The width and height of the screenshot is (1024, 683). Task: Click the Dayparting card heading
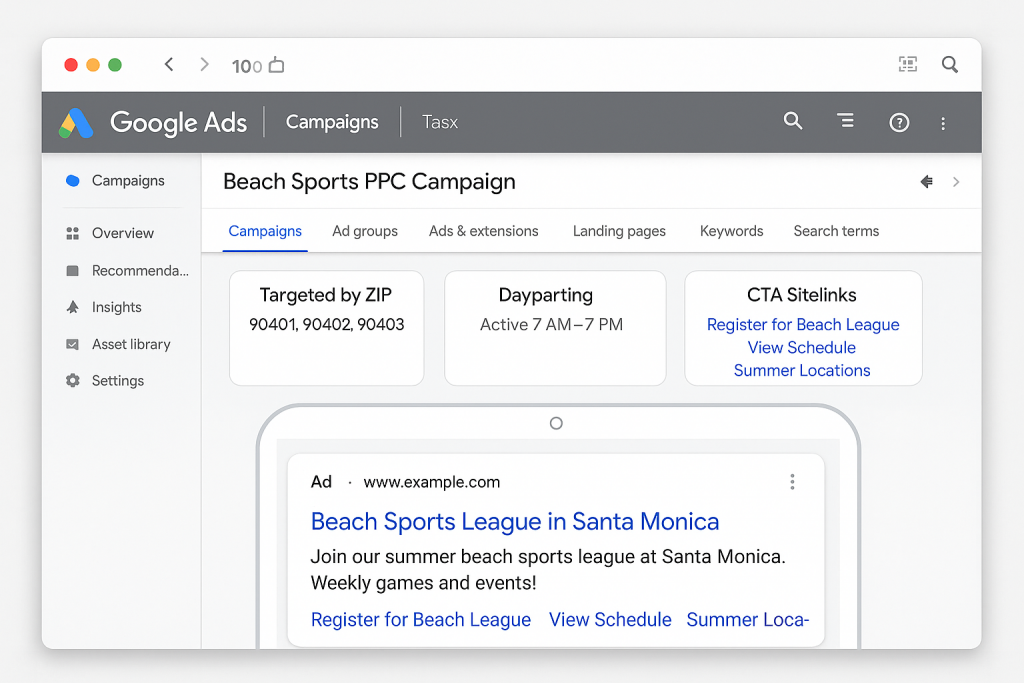click(x=546, y=295)
